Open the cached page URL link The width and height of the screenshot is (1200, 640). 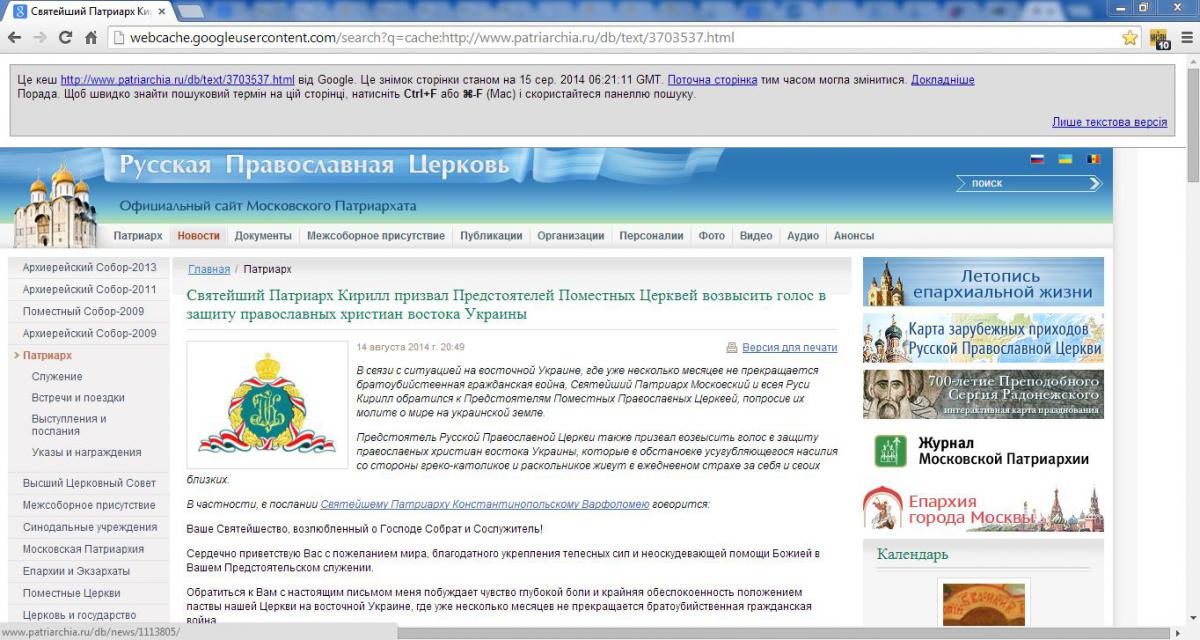click(178, 80)
